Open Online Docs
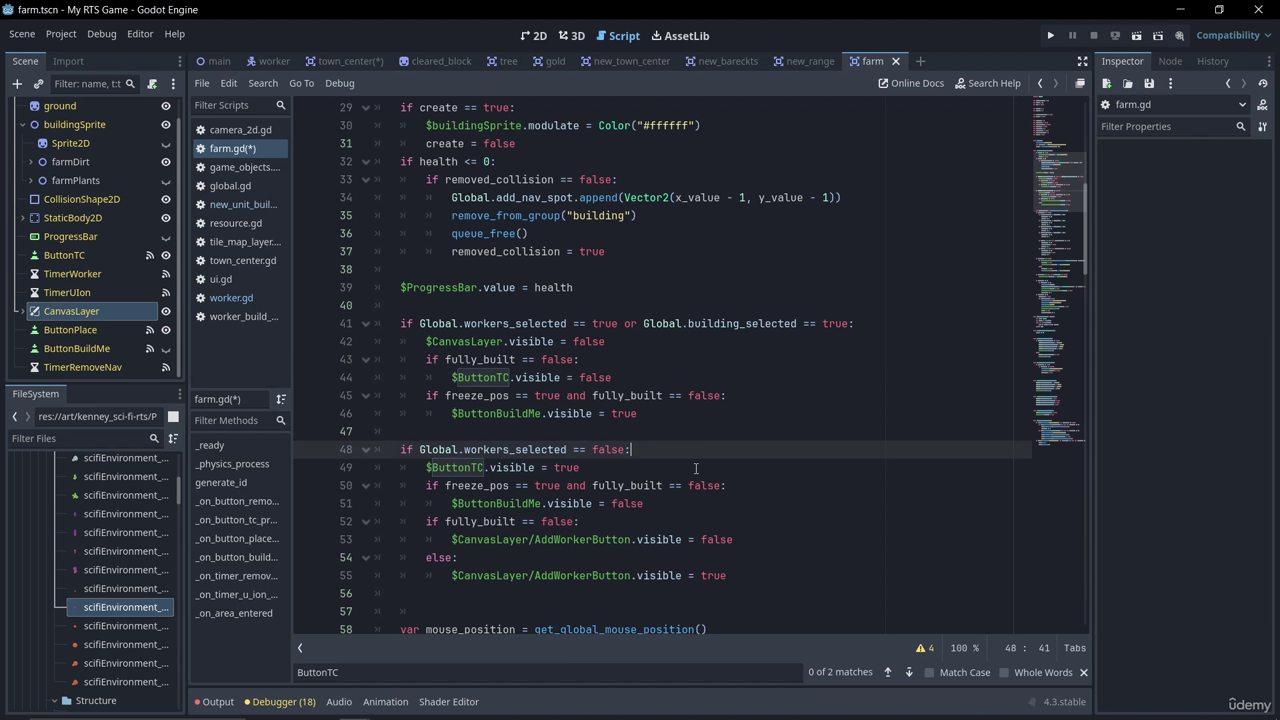The image size is (1280, 720). point(911,84)
